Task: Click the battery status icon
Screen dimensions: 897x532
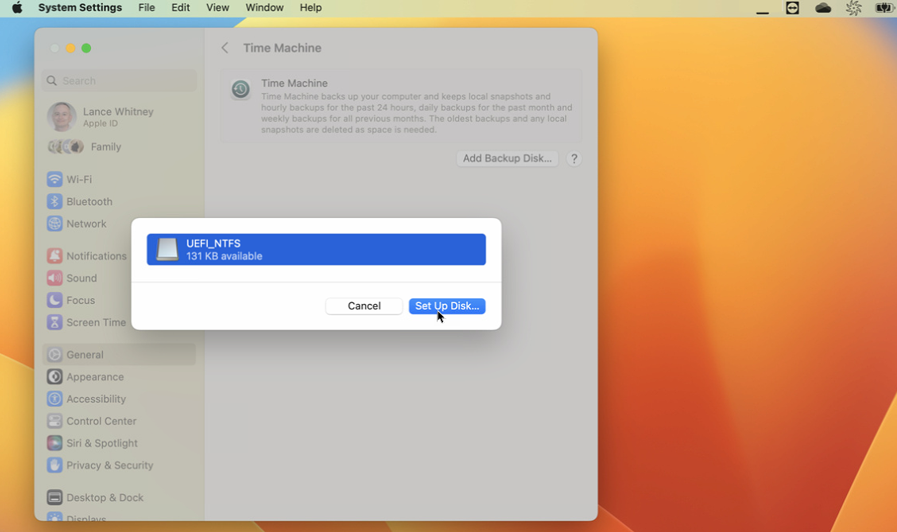Action: click(x=884, y=8)
